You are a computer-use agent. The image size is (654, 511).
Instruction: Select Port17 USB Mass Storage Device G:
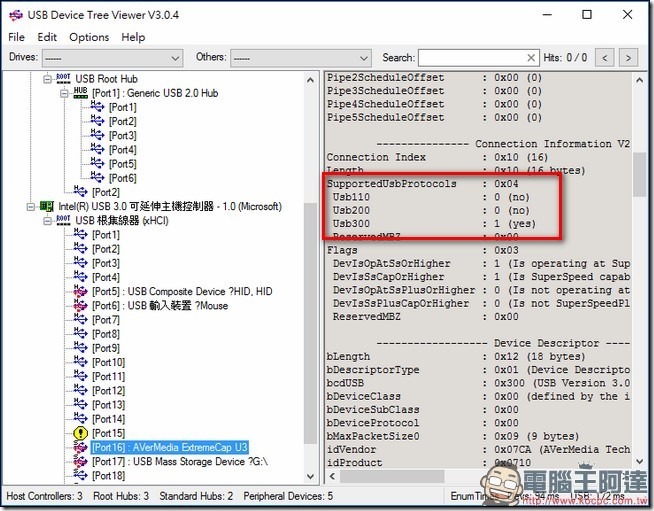point(180,462)
